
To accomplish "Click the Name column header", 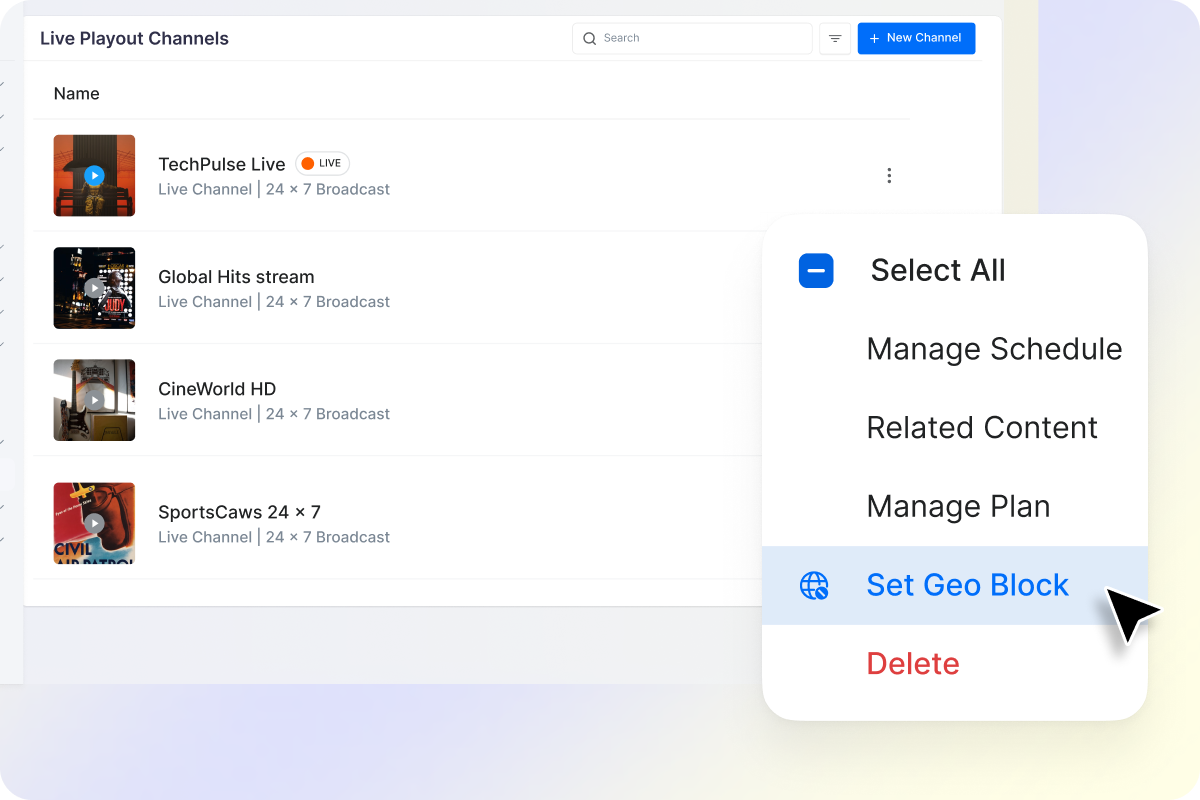I will coord(77,94).
